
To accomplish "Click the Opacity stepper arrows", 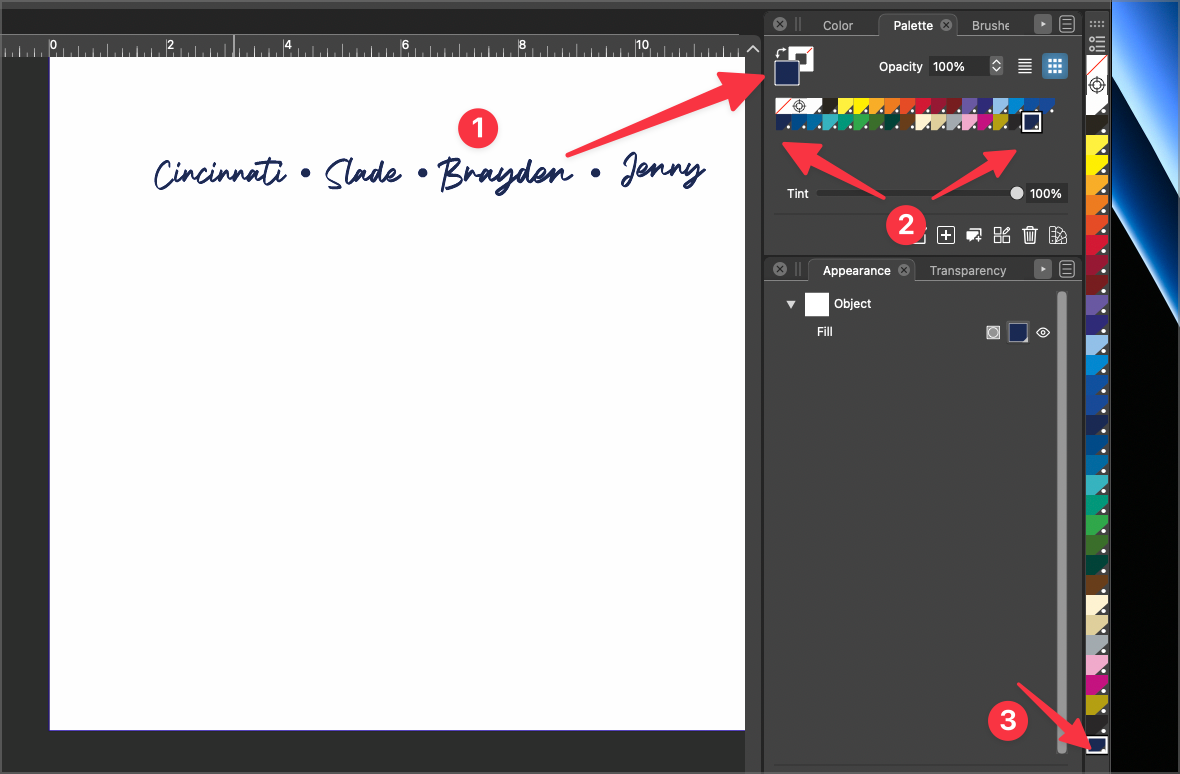I will [x=996, y=66].
